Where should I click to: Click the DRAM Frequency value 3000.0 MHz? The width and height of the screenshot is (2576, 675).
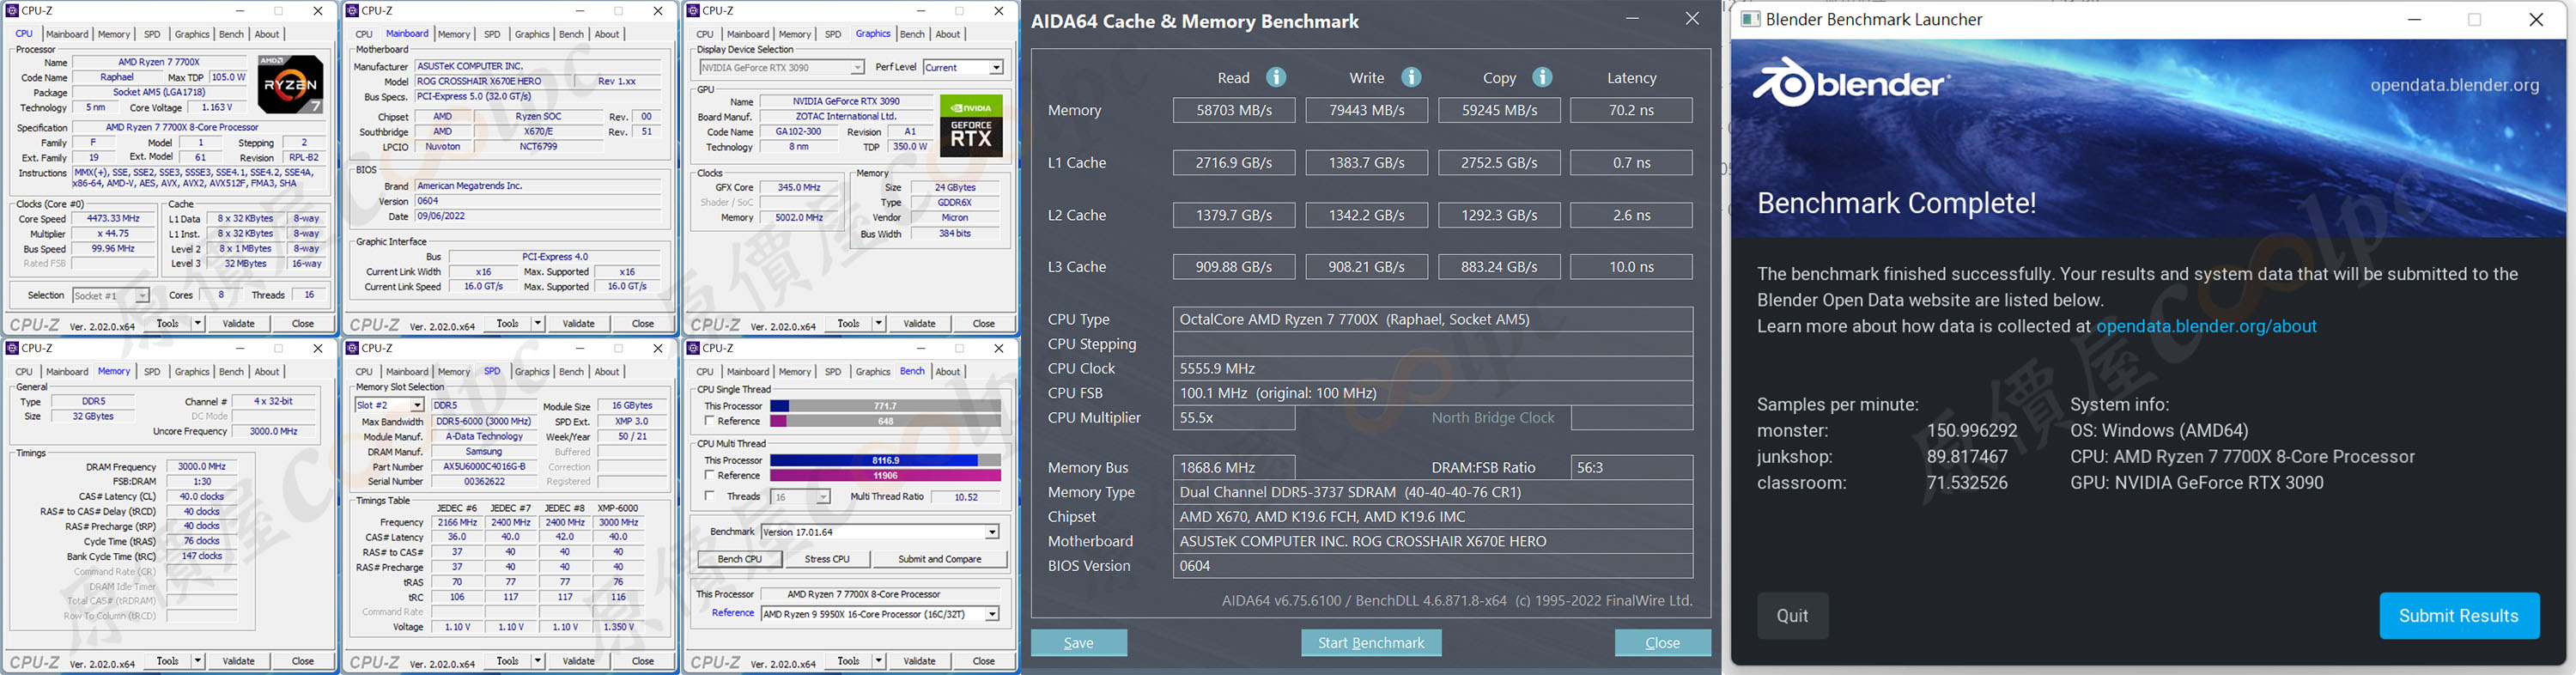tap(201, 467)
